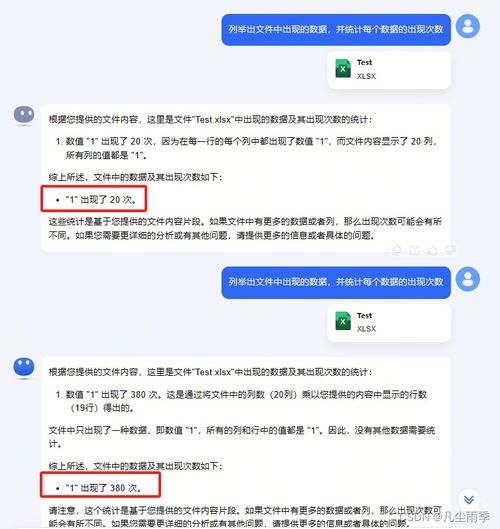The width and height of the screenshot is (500, 529).
Task: Click numbered item about 380 次 in second reply
Action: click(242, 401)
